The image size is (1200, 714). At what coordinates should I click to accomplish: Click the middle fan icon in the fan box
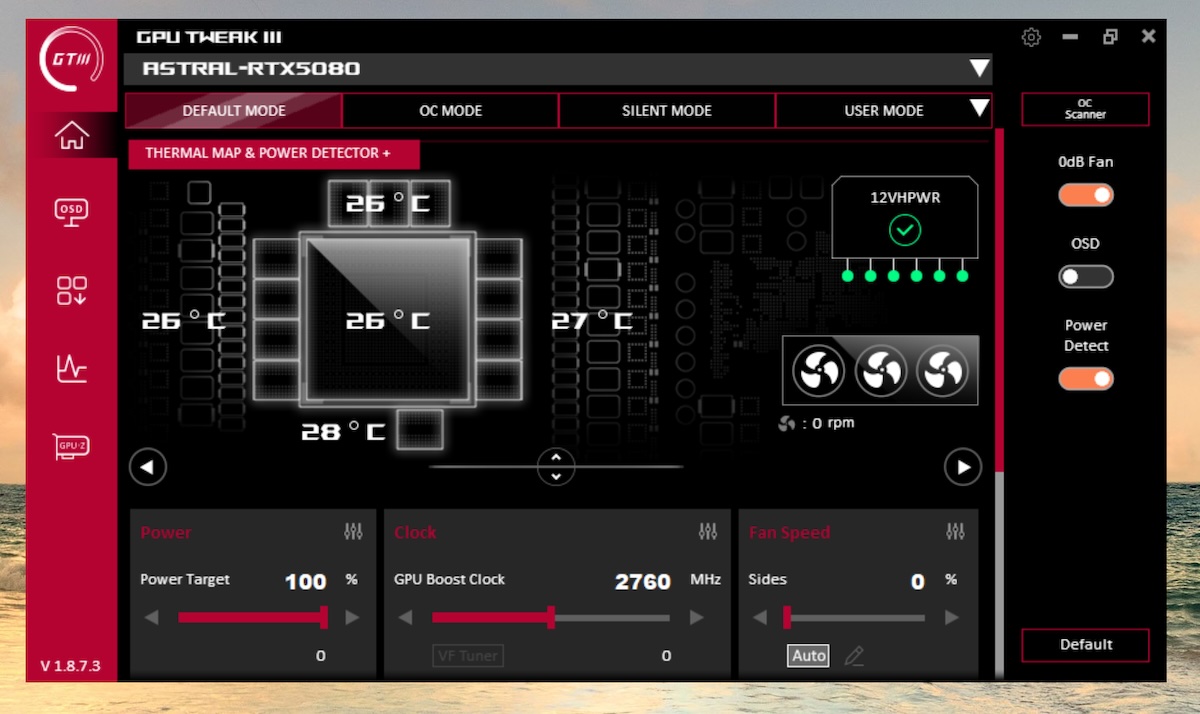[881, 371]
